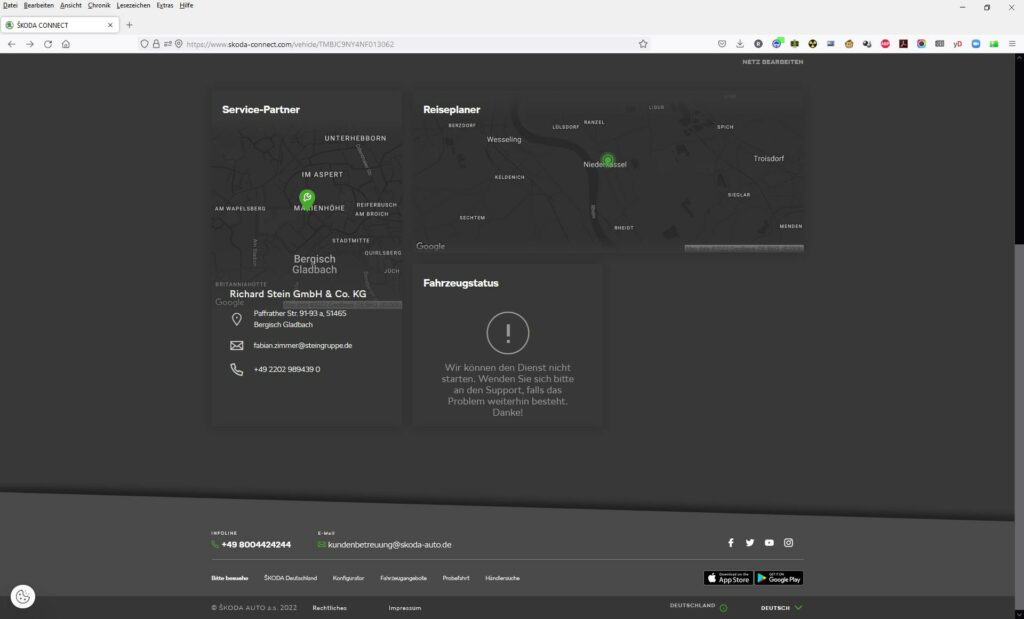Click the green service partner map pin
This screenshot has width=1024, height=619.
click(307, 198)
